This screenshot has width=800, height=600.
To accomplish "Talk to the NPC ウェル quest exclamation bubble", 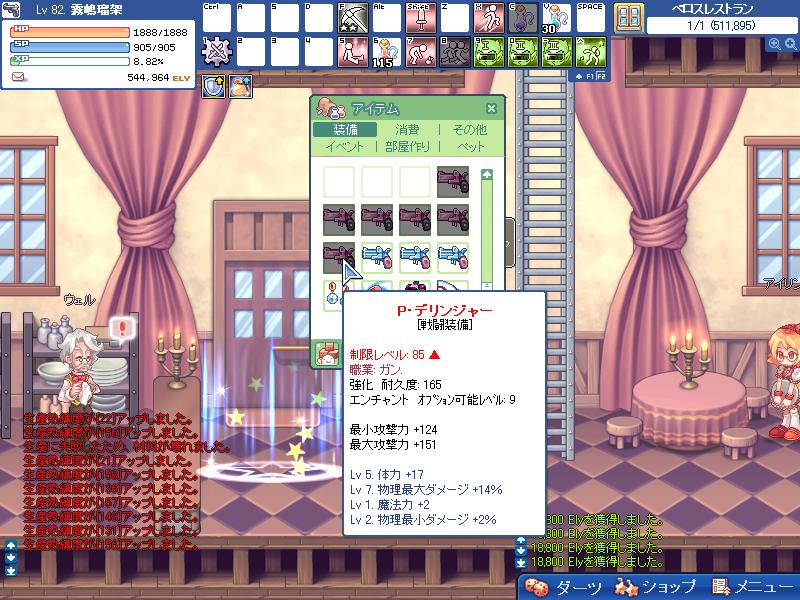I will pyautogui.click(x=121, y=329).
